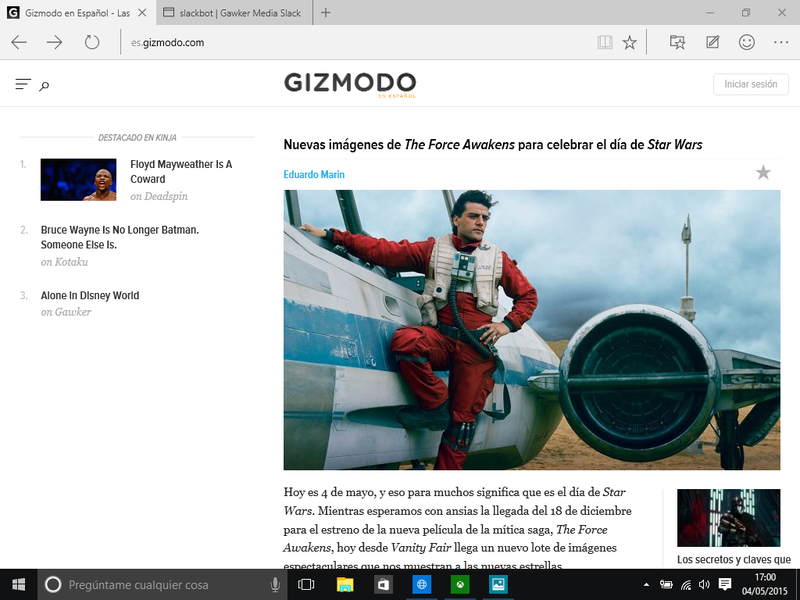The height and width of the screenshot is (600, 800).
Task: Open the volume speaker tray icon
Action: pos(704,585)
